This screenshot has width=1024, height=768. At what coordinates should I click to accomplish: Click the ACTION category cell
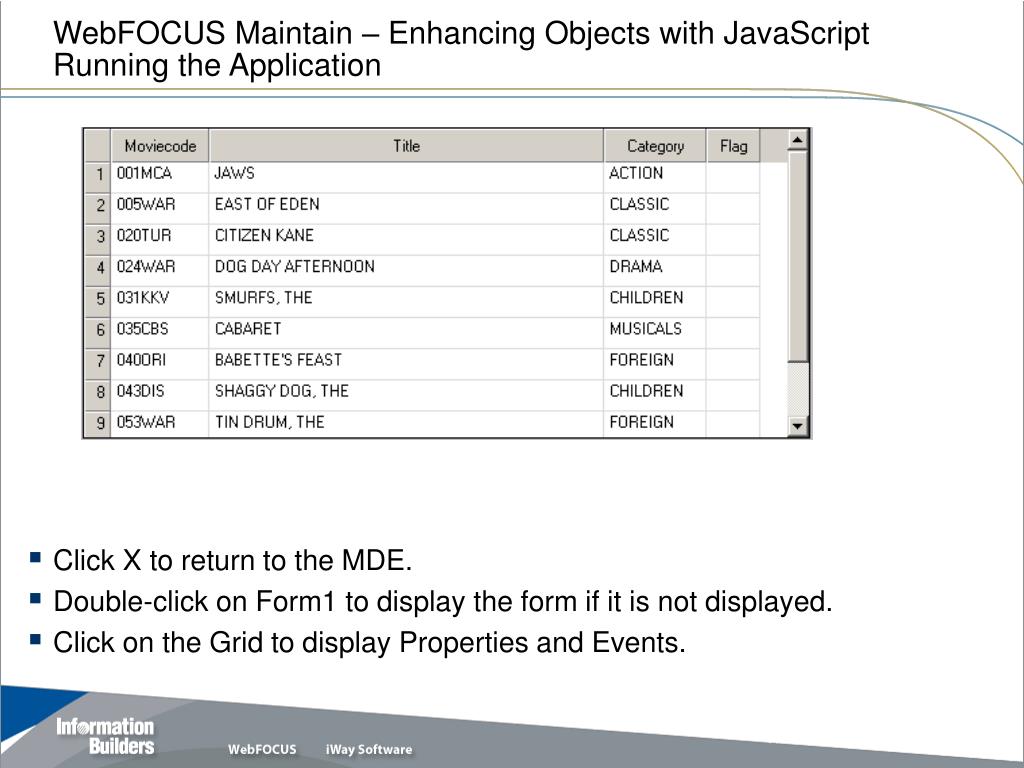click(x=655, y=177)
